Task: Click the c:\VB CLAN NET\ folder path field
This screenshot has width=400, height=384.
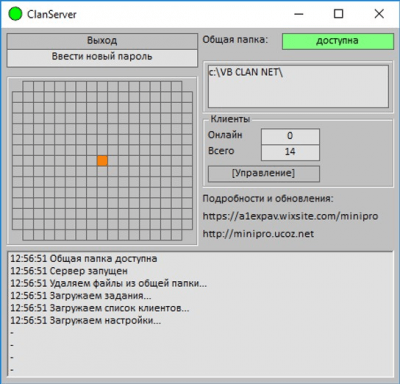Action: (x=298, y=86)
